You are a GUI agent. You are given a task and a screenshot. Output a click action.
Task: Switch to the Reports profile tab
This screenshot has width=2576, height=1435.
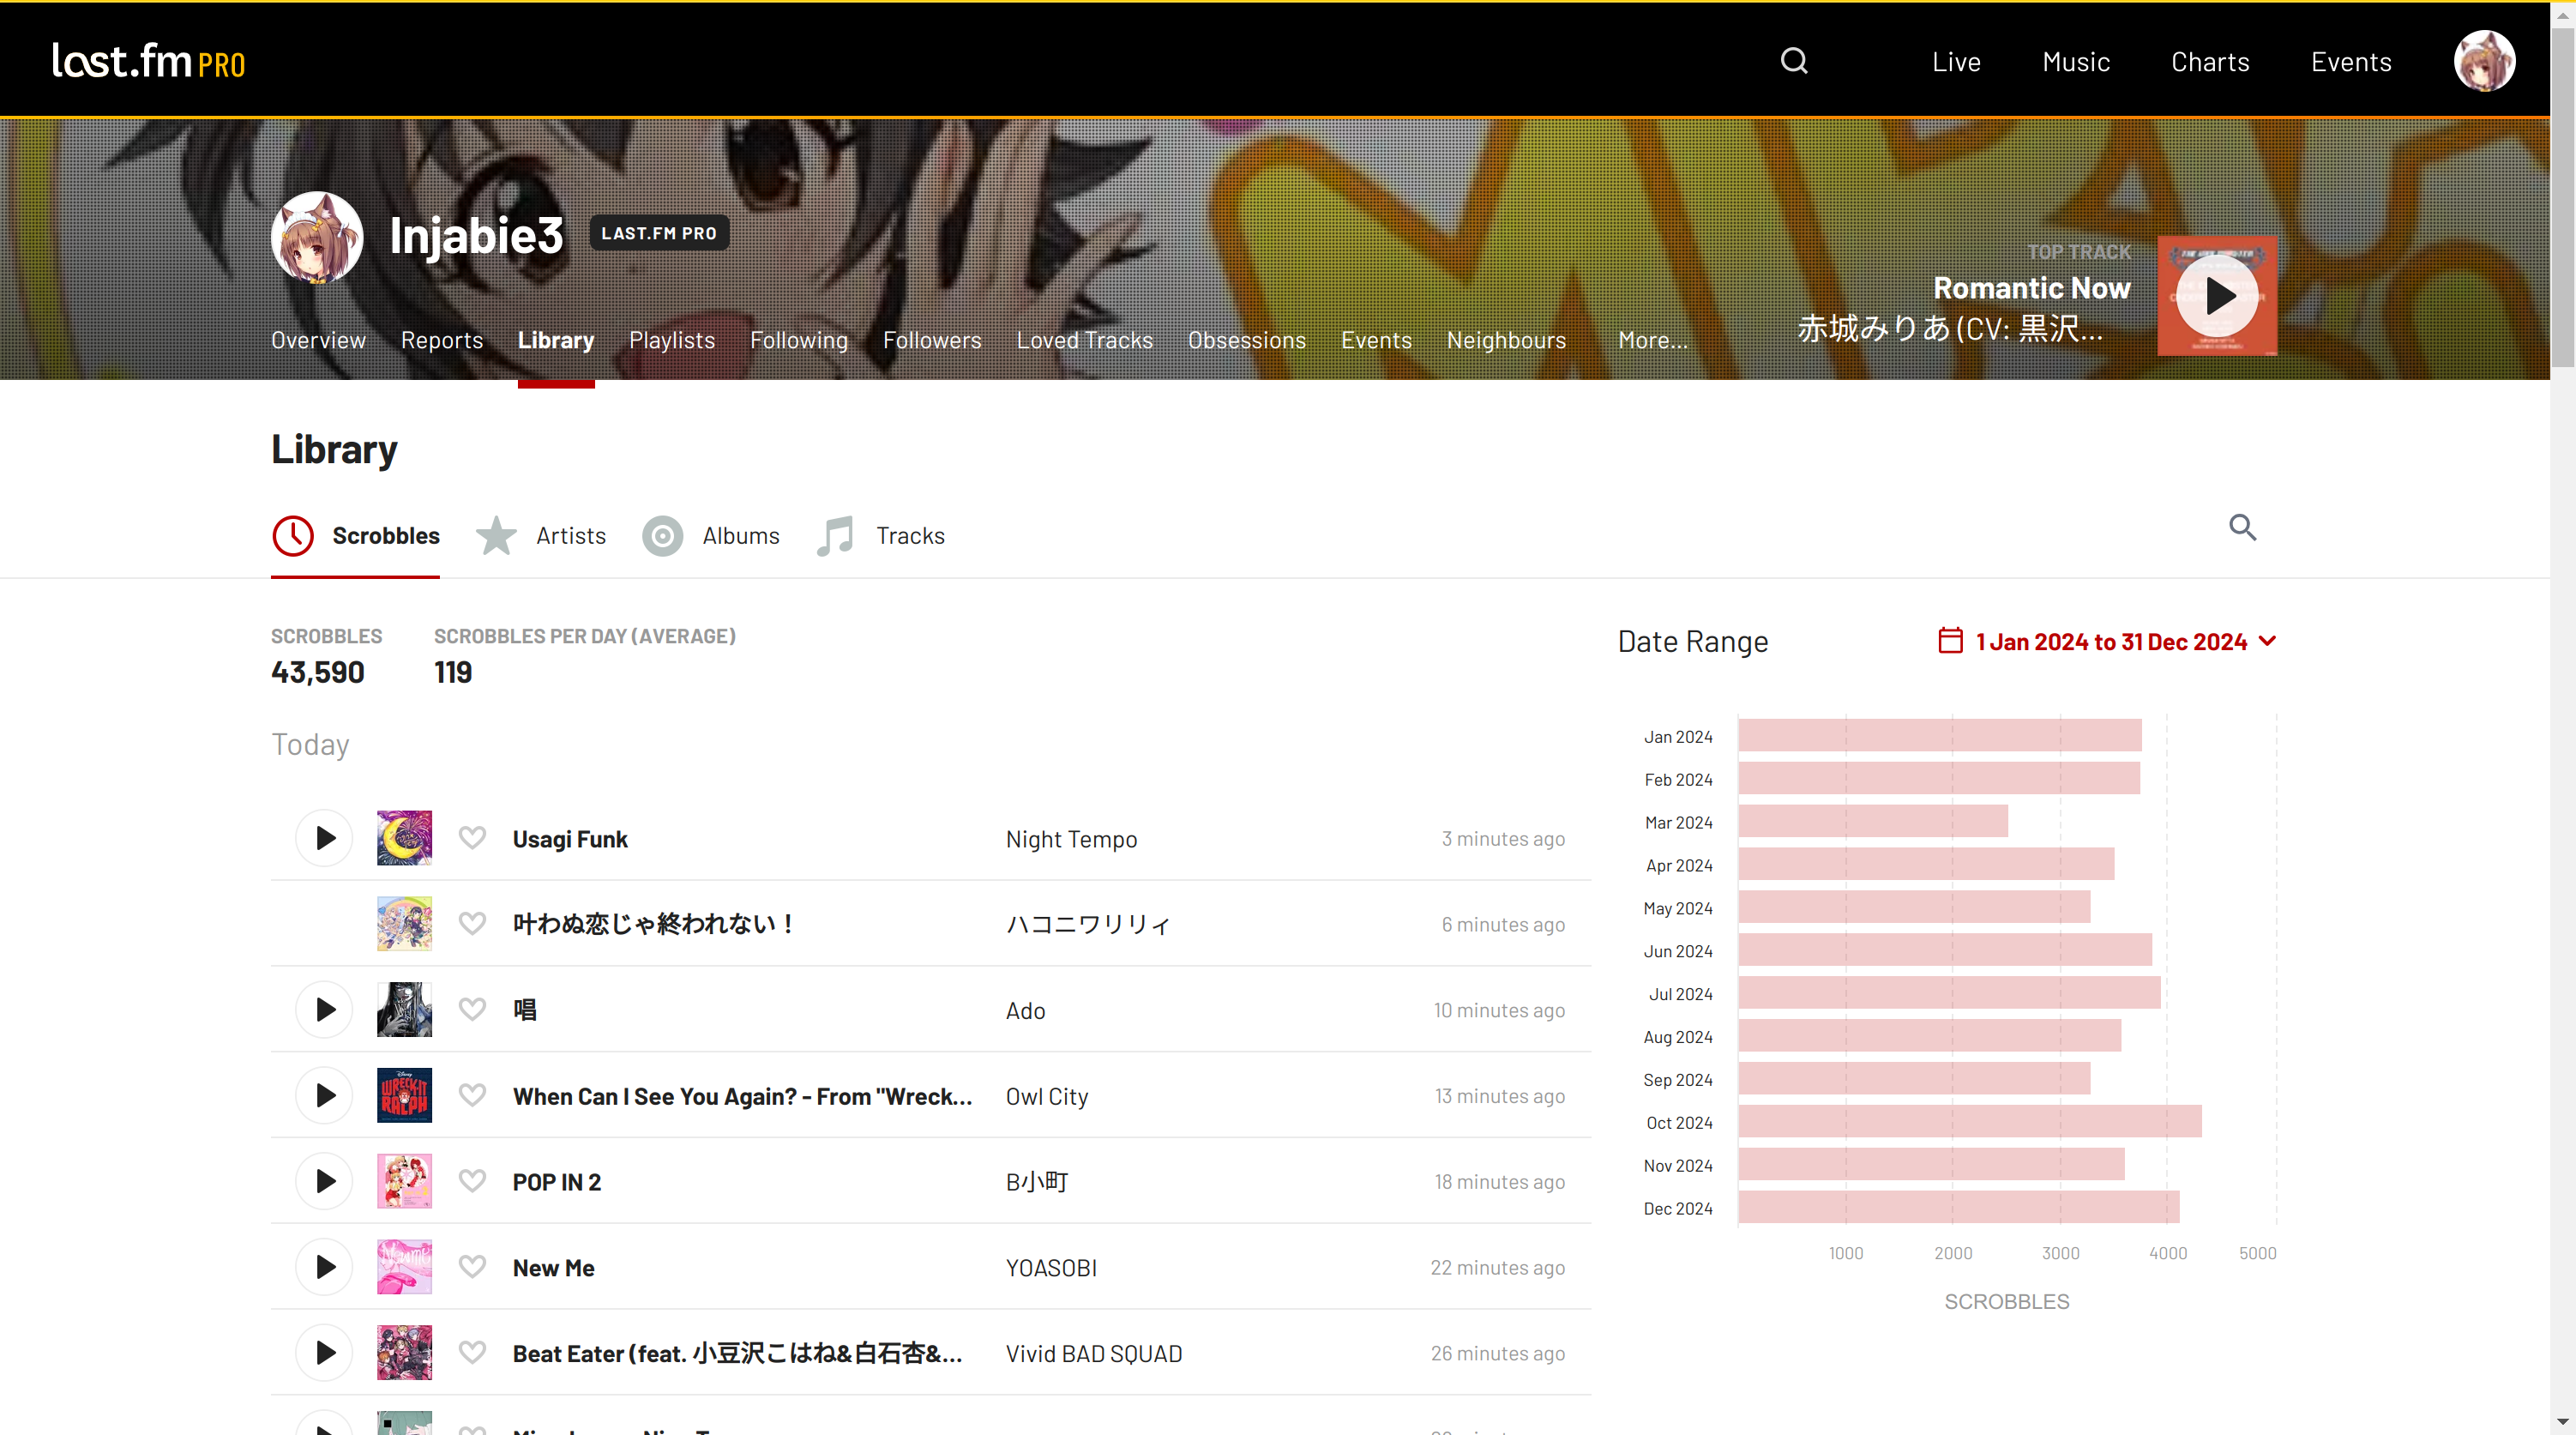(442, 340)
